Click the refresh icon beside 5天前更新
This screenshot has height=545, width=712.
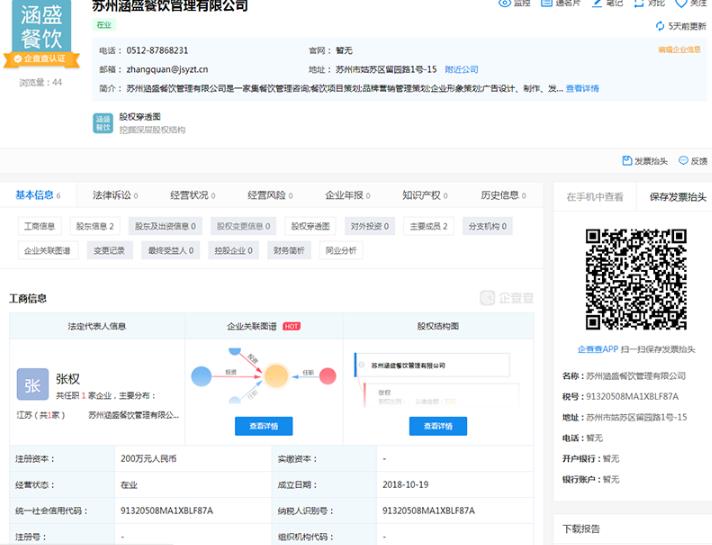[x=660, y=26]
